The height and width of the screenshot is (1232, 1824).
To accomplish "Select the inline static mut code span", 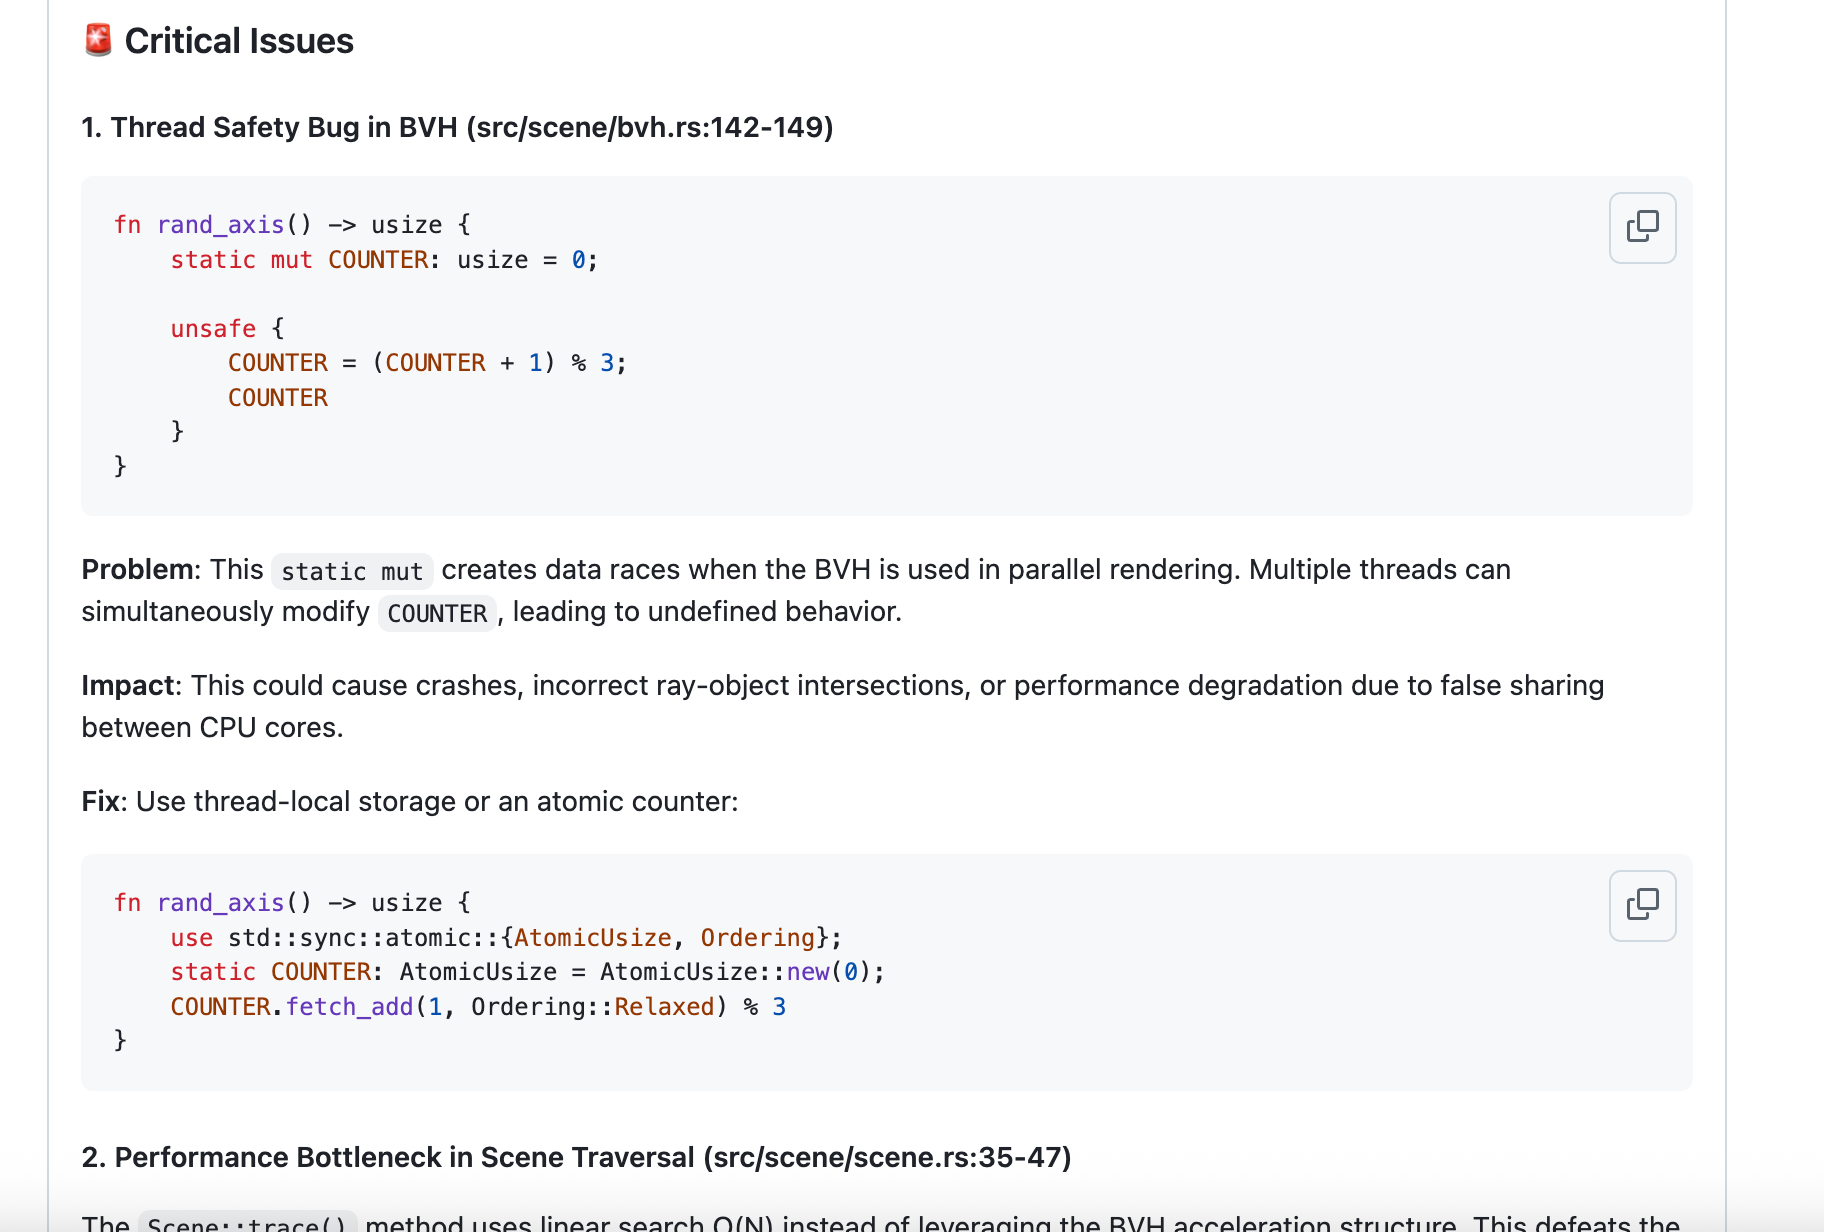I will tap(351, 570).
